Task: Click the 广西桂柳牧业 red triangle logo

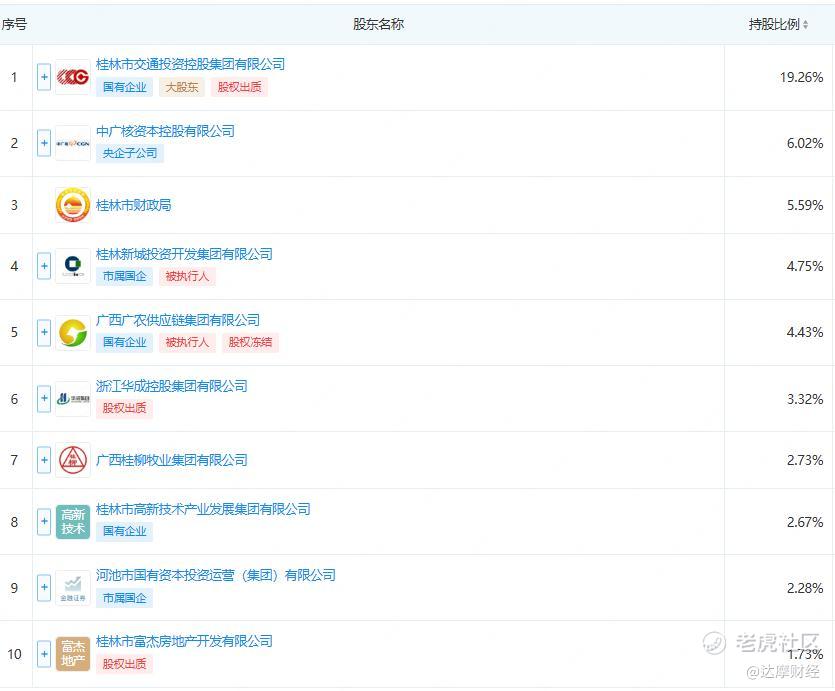Action: coord(73,460)
